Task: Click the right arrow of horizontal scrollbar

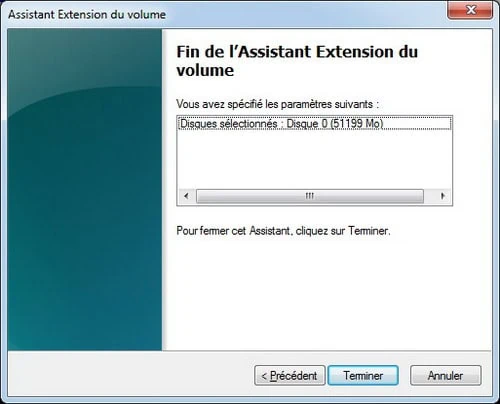Action: 442,196
